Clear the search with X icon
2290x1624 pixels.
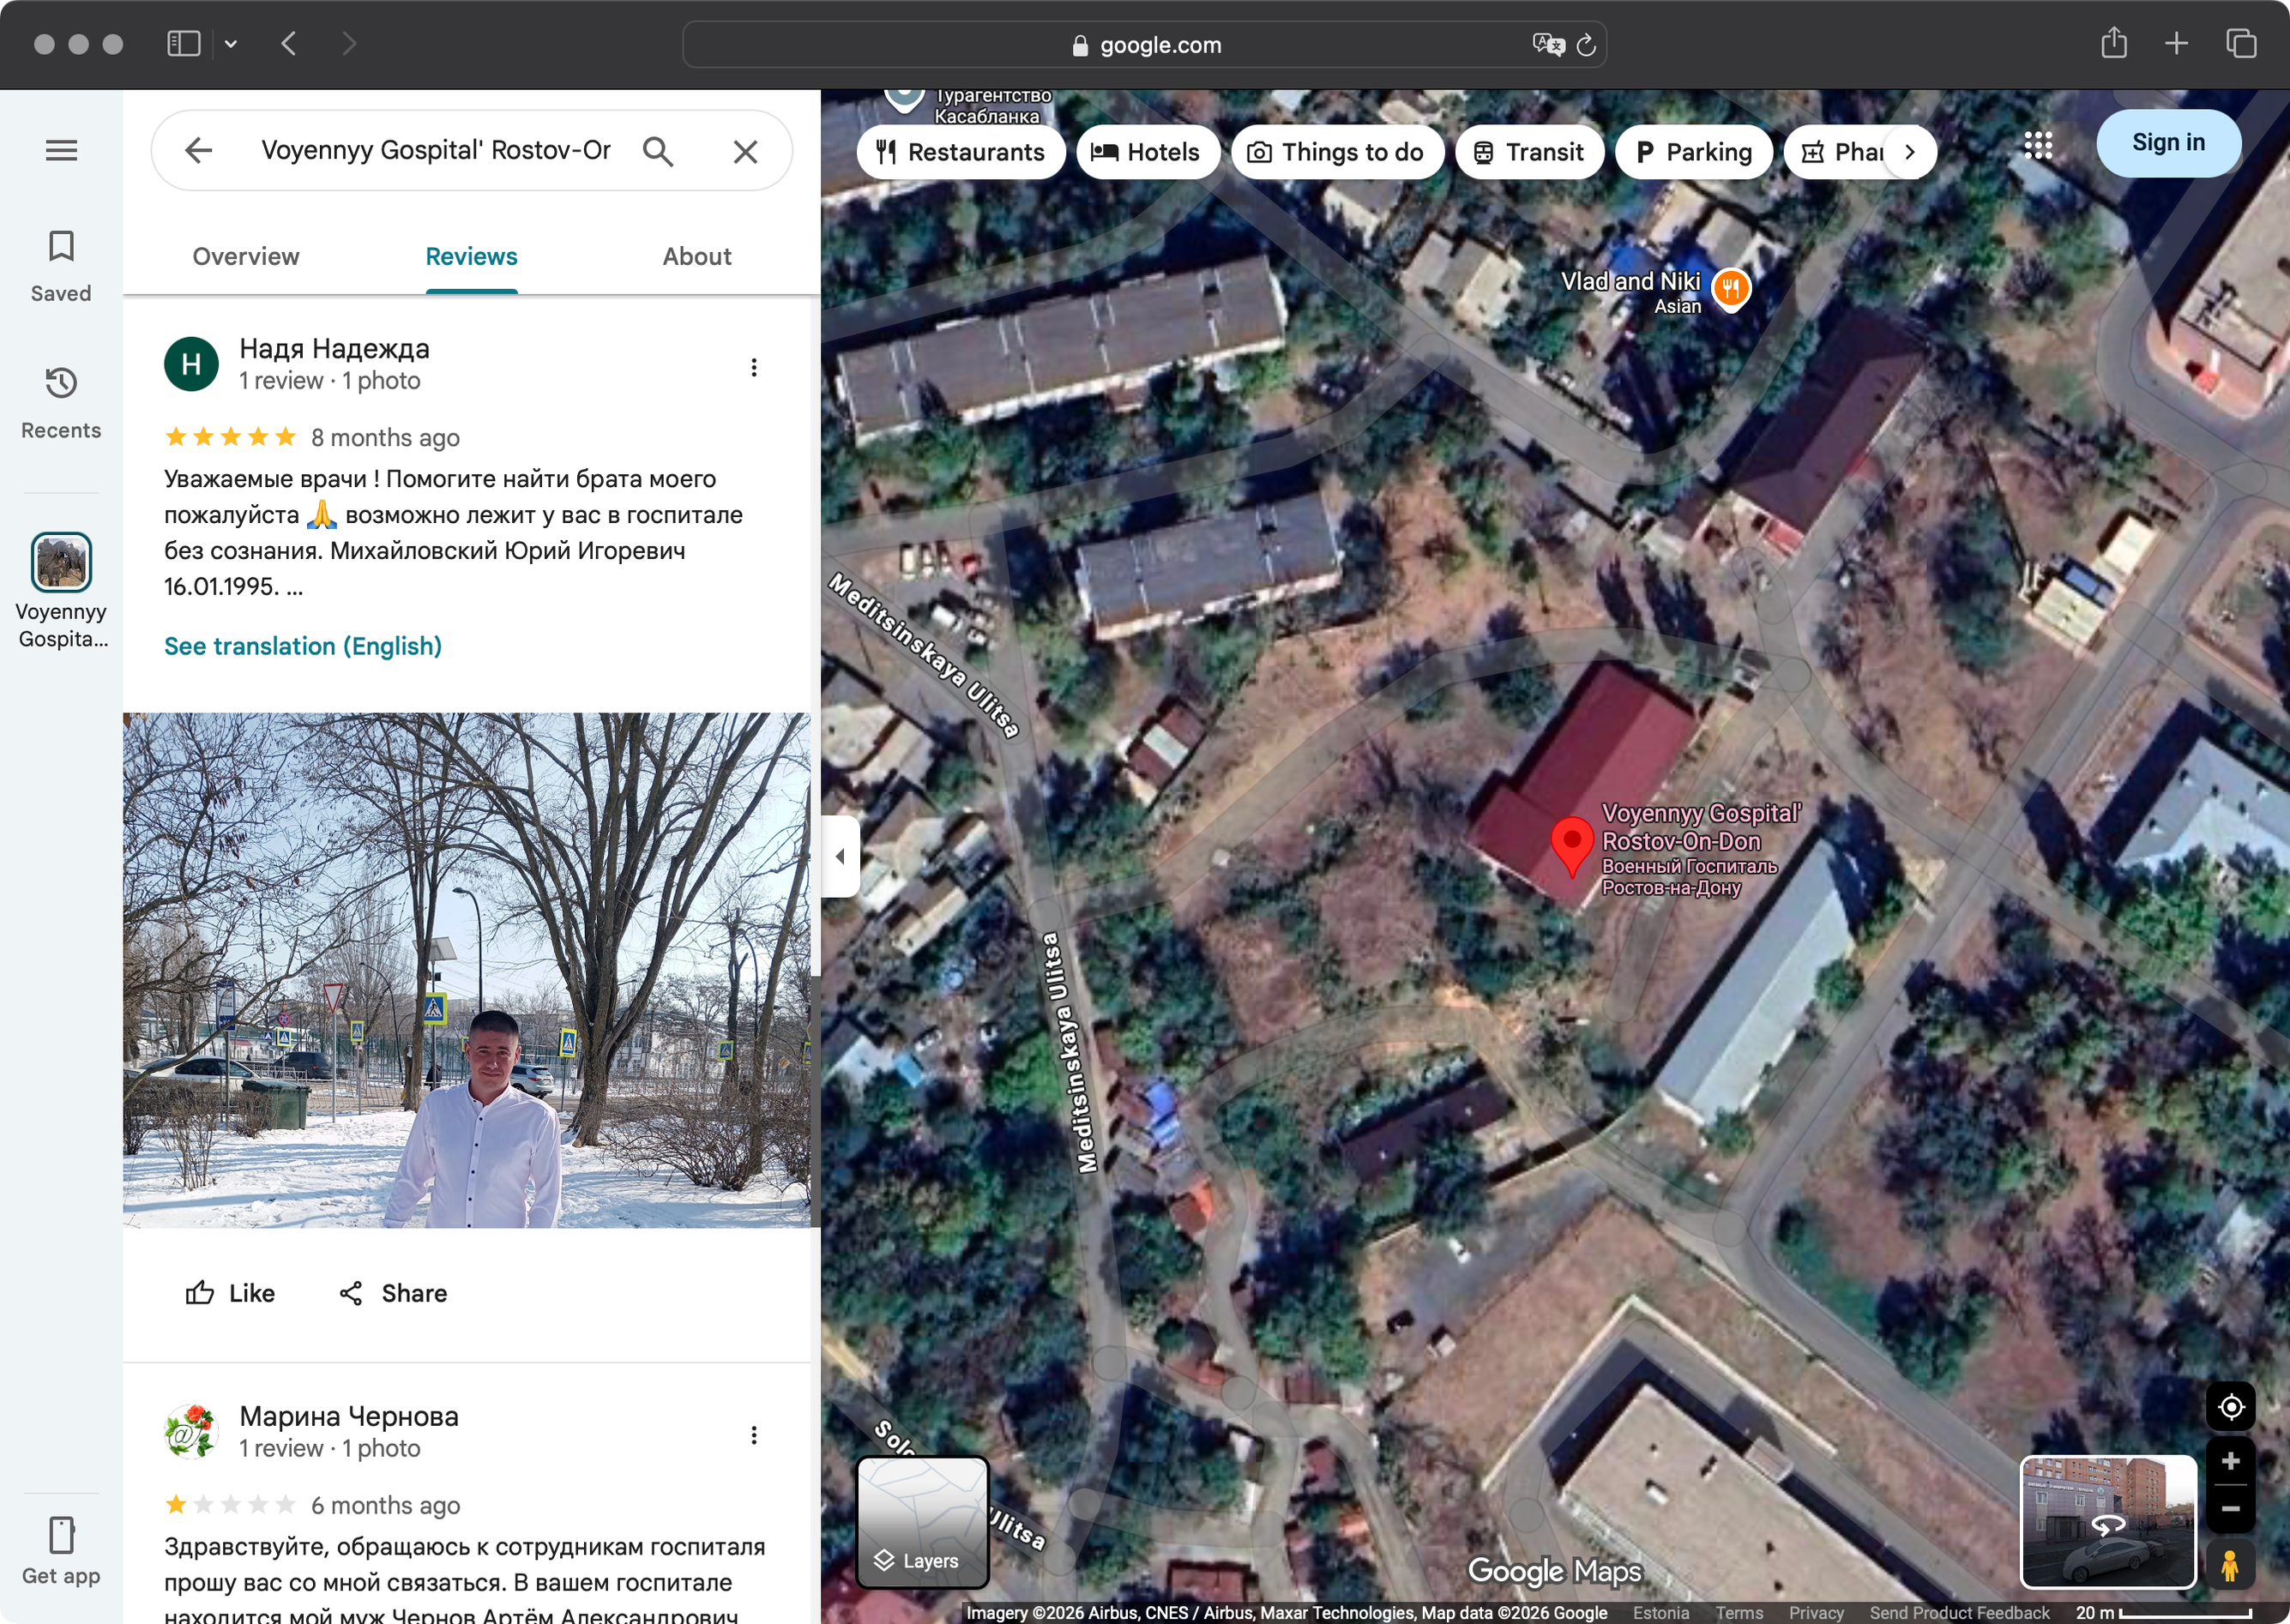click(x=745, y=151)
